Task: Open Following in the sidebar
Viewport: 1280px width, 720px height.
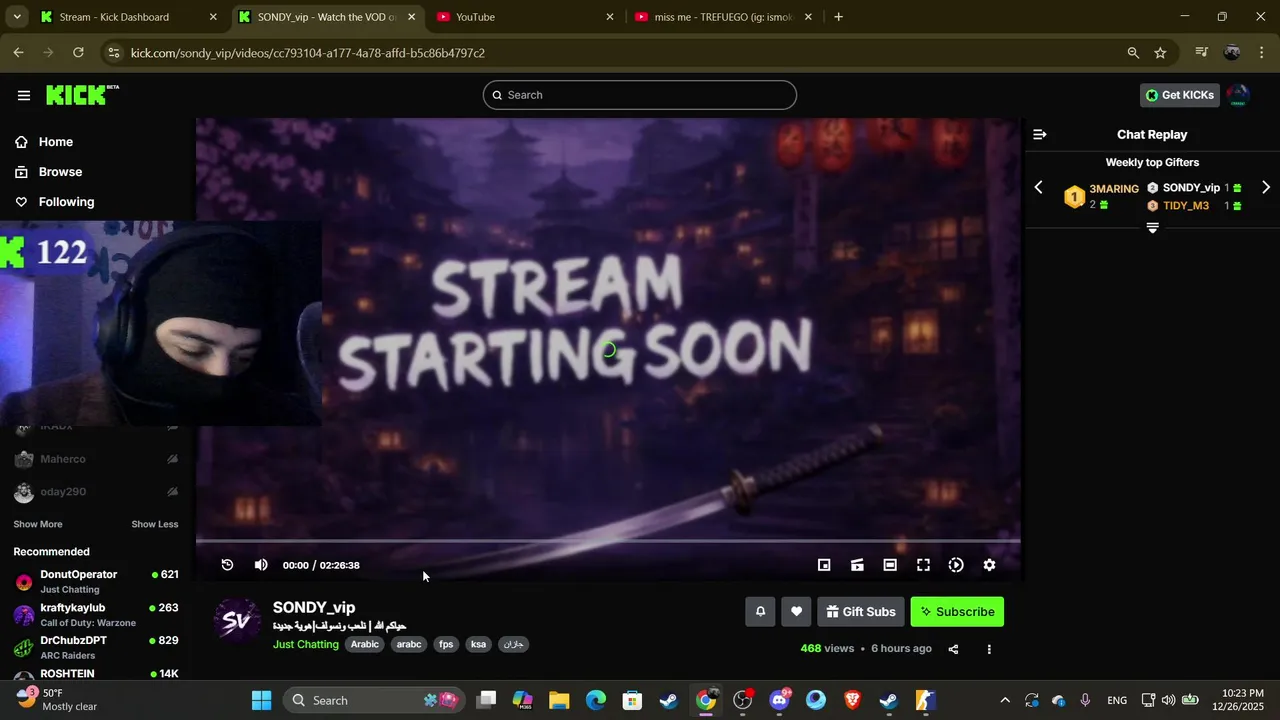Action: (x=66, y=202)
